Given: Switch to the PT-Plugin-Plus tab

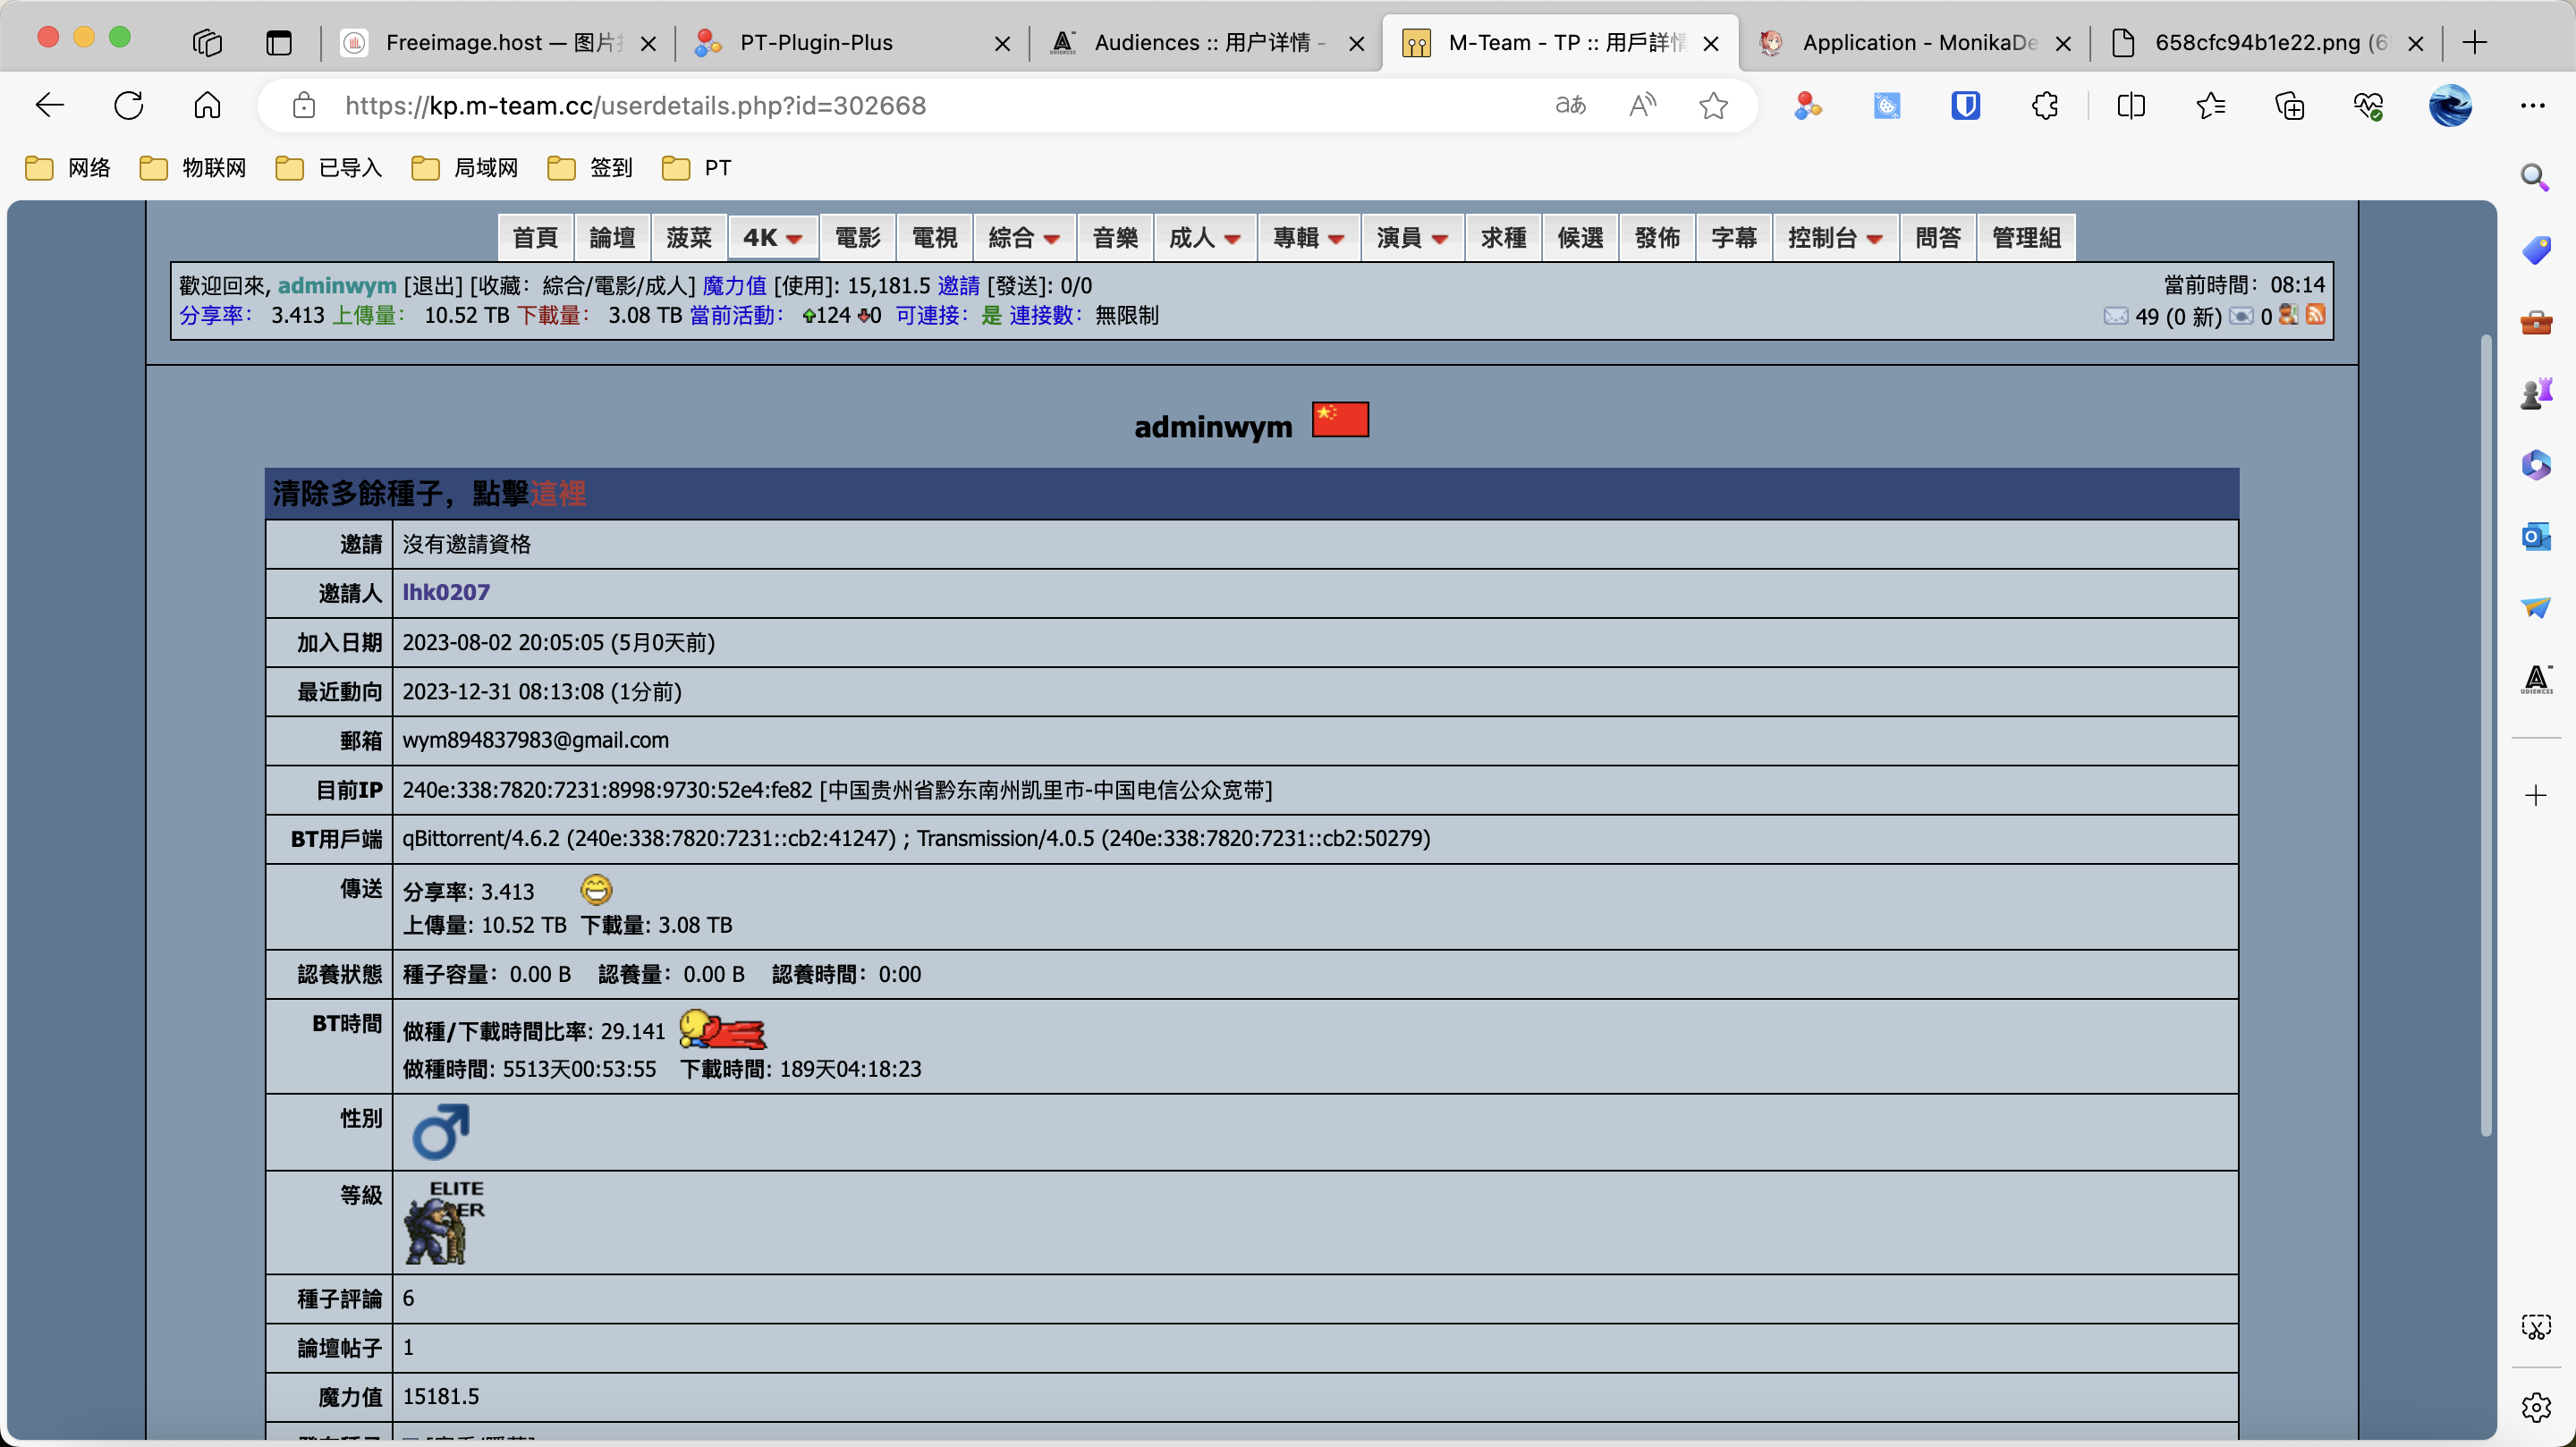Looking at the screenshot, I should 816,43.
